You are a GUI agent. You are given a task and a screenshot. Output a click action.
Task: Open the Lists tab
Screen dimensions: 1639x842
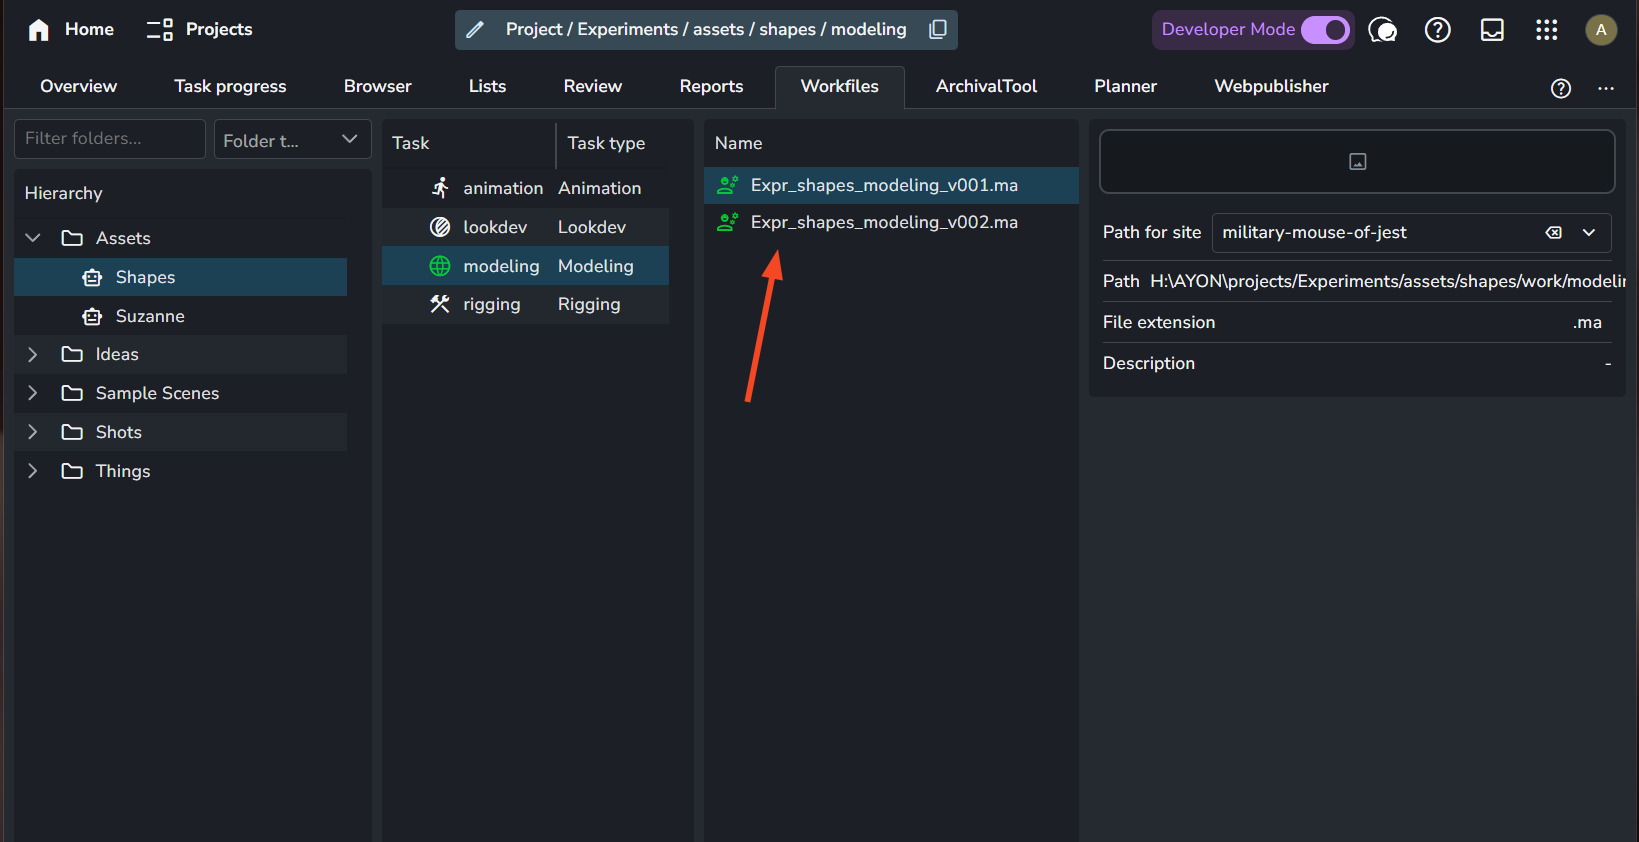487,86
